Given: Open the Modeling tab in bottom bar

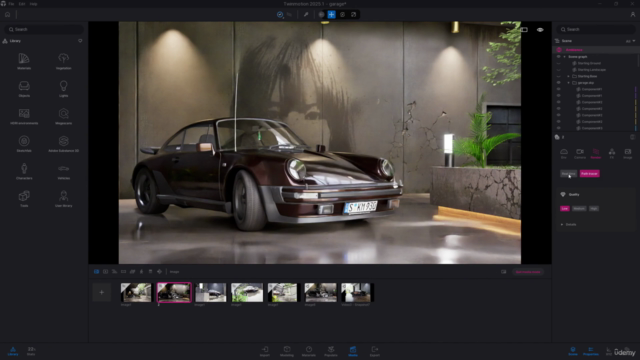Looking at the screenshot, I should tap(287, 351).
